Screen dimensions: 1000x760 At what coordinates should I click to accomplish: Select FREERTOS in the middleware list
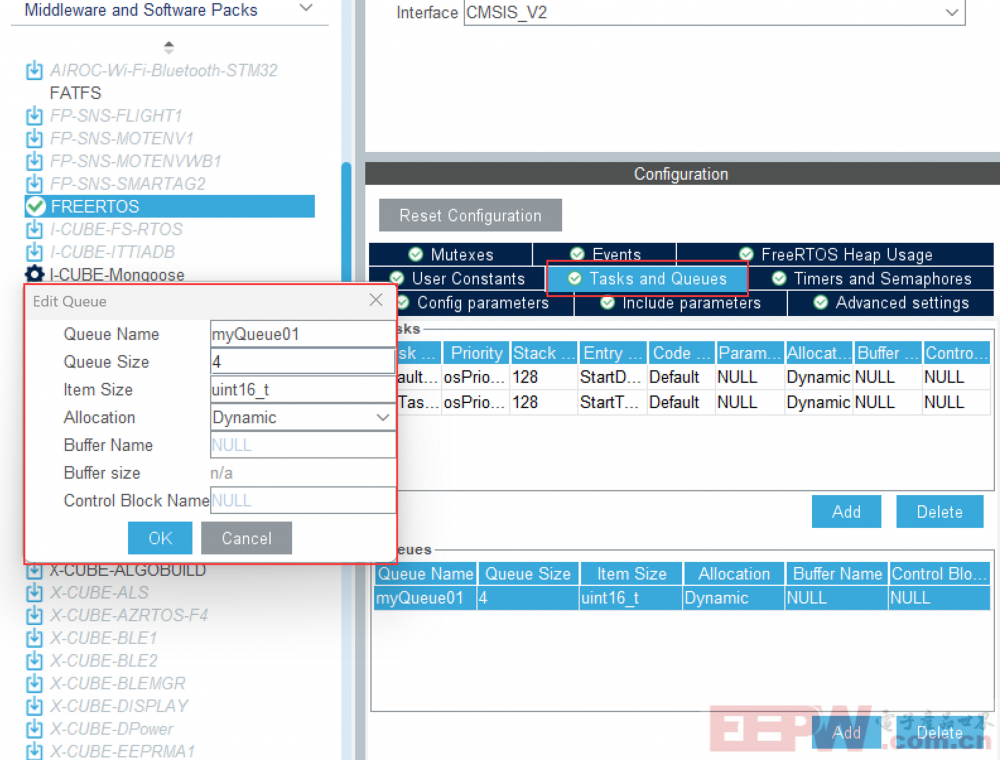[170, 207]
